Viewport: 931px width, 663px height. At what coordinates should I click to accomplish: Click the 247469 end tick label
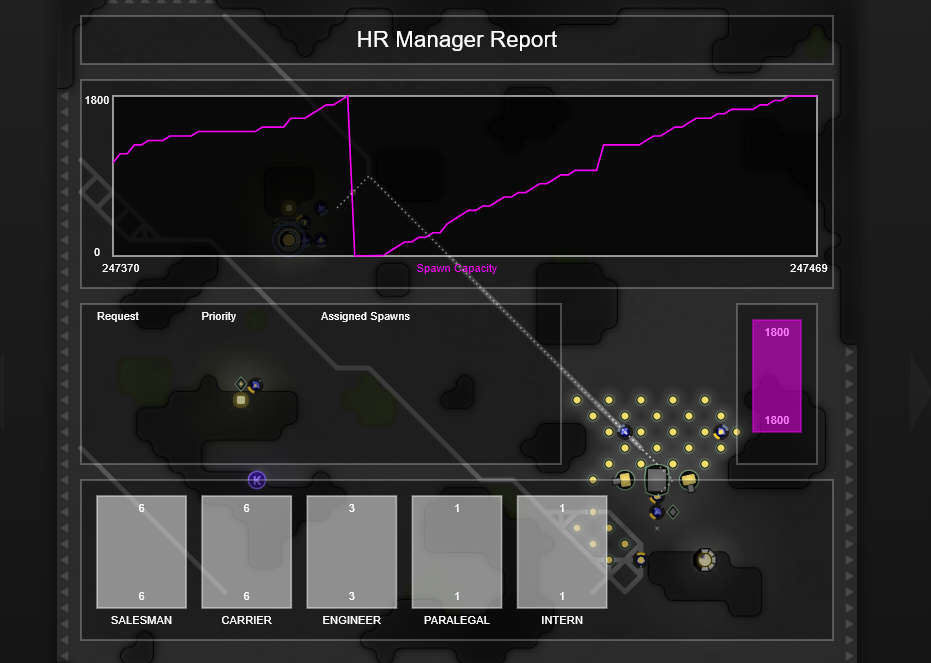pyautogui.click(x=809, y=268)
